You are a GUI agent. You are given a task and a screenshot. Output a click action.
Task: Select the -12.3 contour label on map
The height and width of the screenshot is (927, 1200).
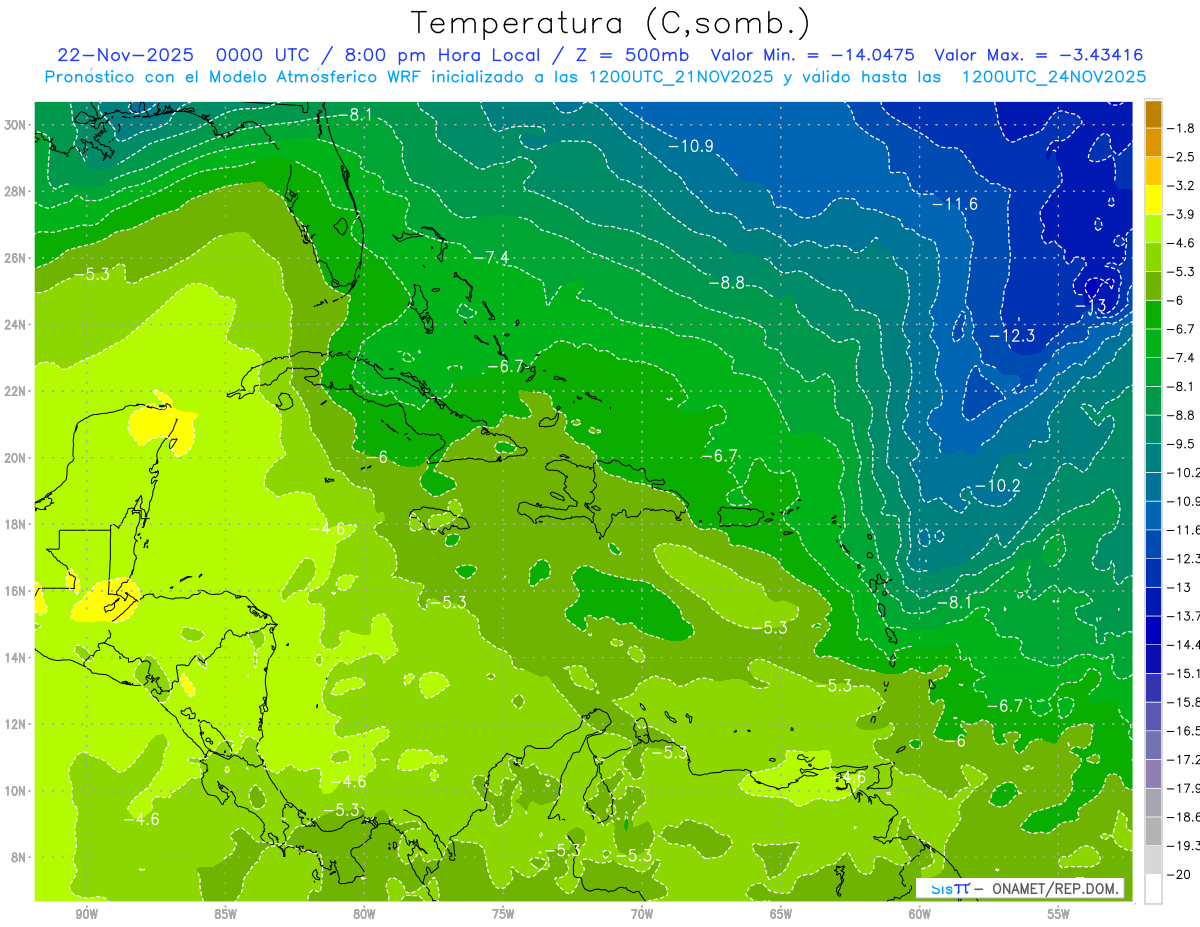(x=1012, y=336)
